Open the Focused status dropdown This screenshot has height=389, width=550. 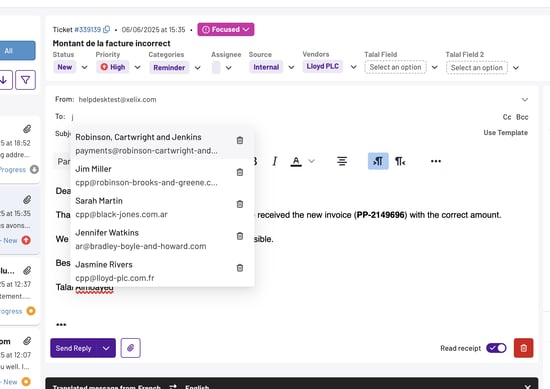(226, 29)
